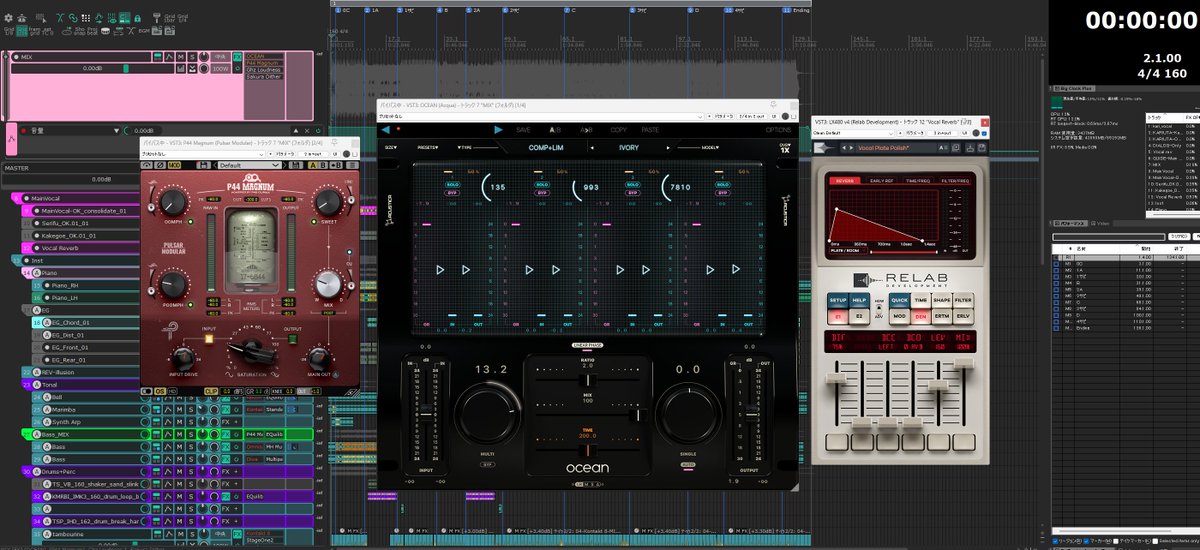Screen dimensions: 1200x550
Task: Click OCEAN's blue play arrow icon
Action: (498, 130)
